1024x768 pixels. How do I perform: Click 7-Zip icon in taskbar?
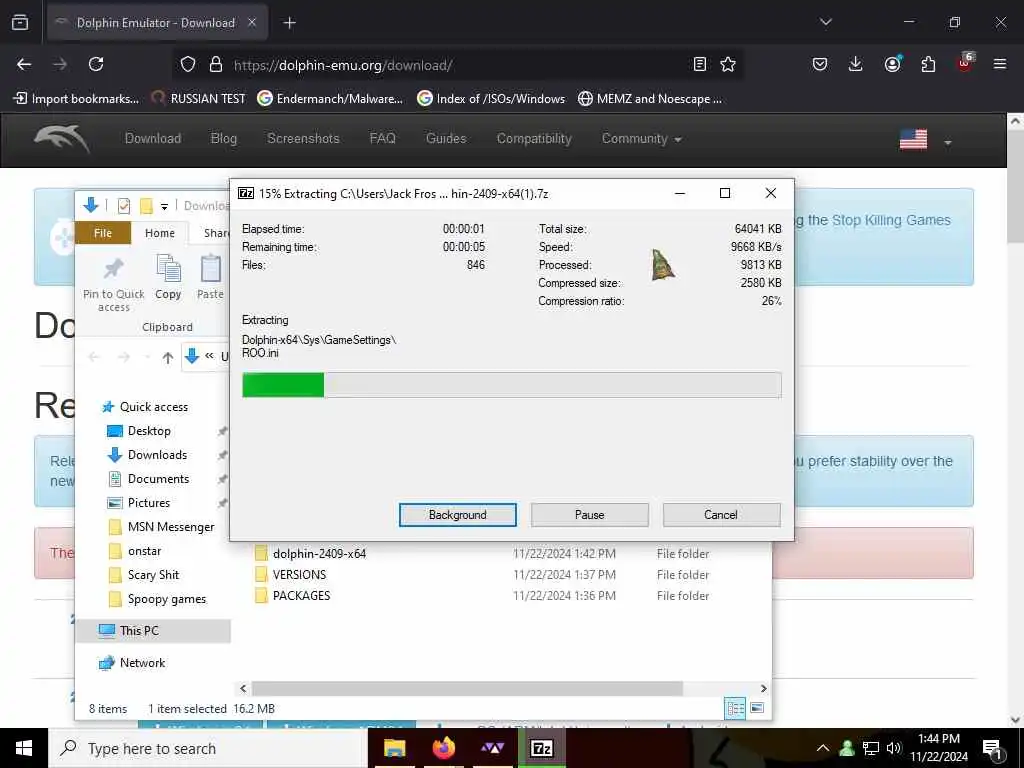pos(541,748)
